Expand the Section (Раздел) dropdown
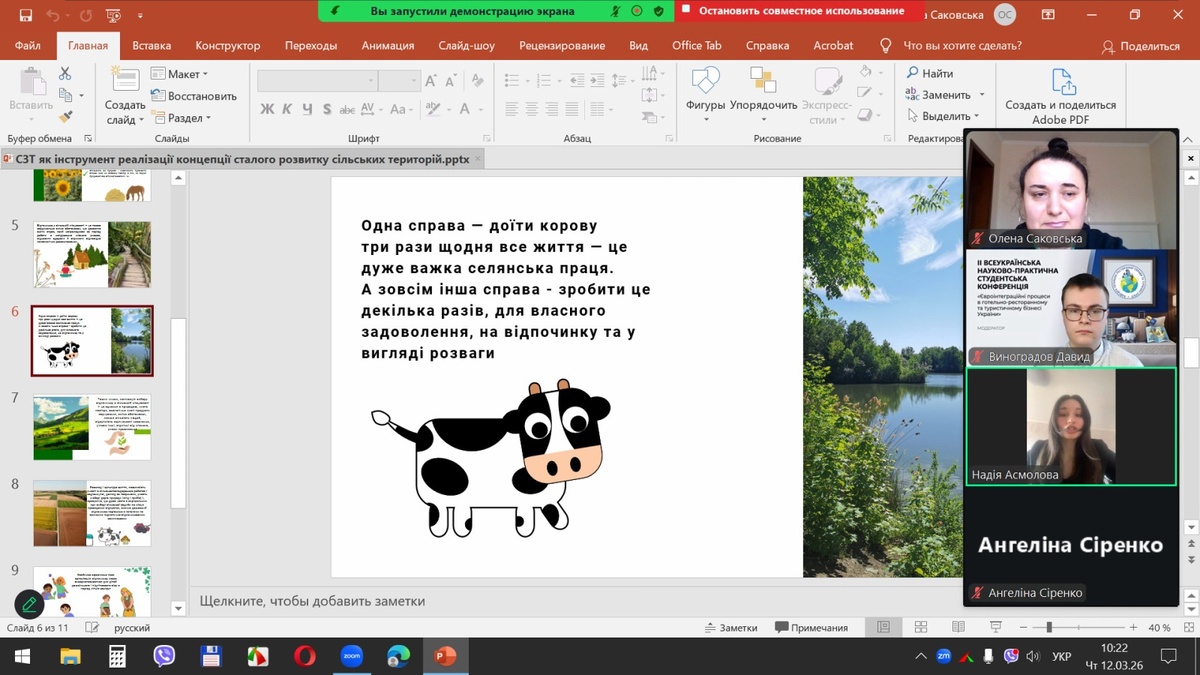This screenshot has width=1200, height=675. 181,118
